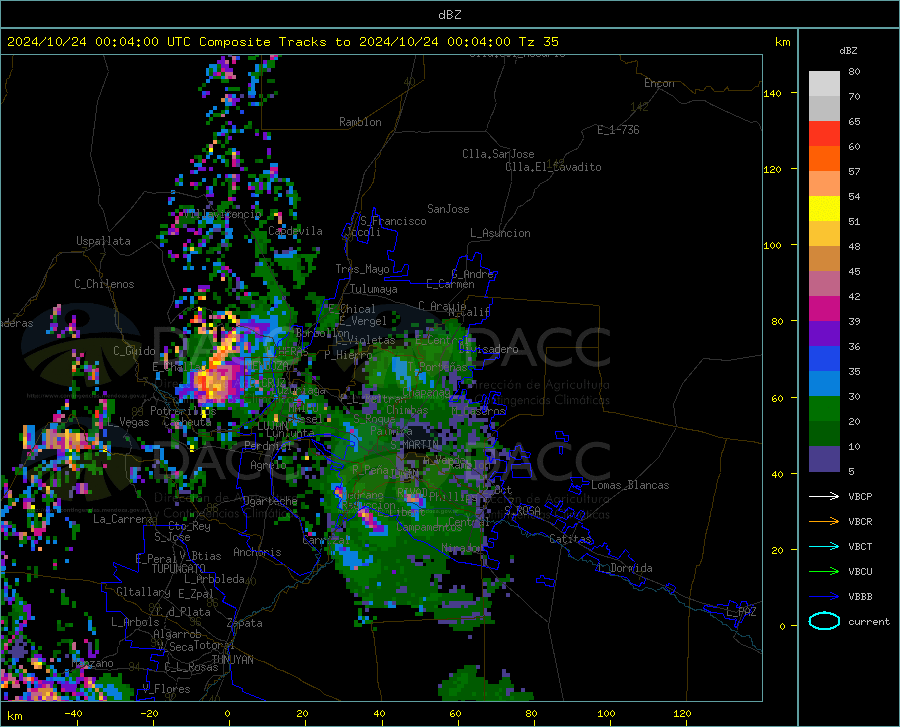Click the Encon map label
The width and height of the screenshot is (900, 727).
tap(659, 83)
